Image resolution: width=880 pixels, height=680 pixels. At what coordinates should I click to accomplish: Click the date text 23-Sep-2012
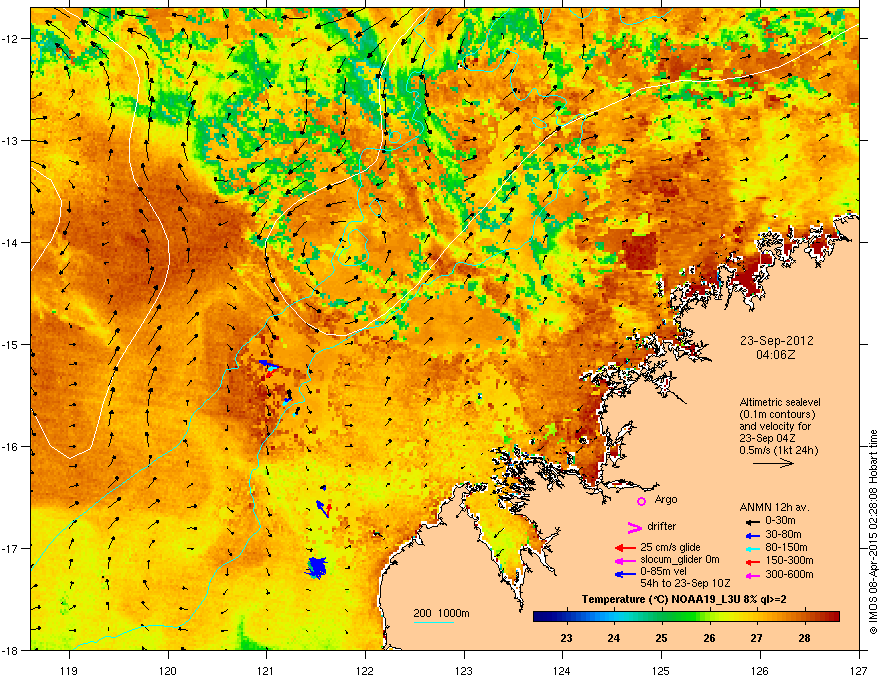(776, 341)
